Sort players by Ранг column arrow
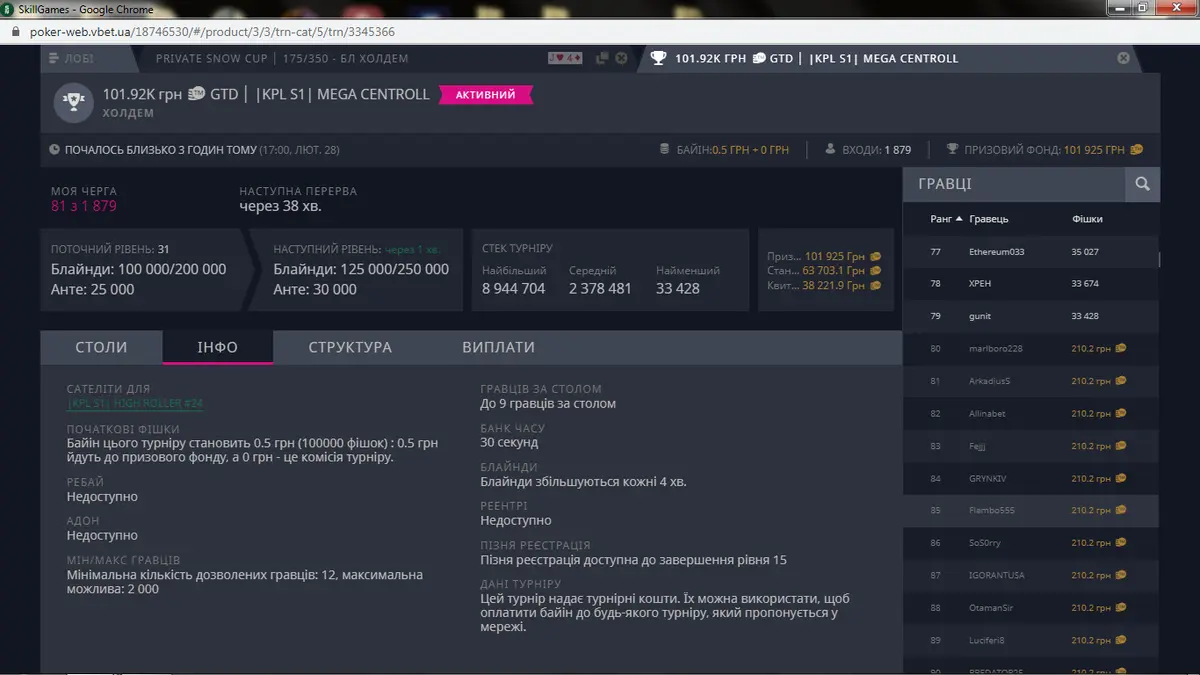The width and height of the screenshot is (1200, 675). coord(960,218)
